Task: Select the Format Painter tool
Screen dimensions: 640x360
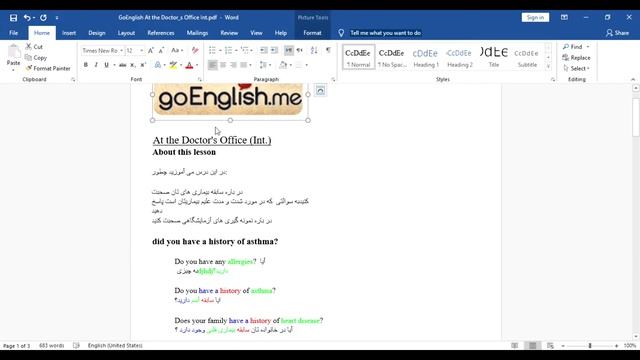Action: 48,68
